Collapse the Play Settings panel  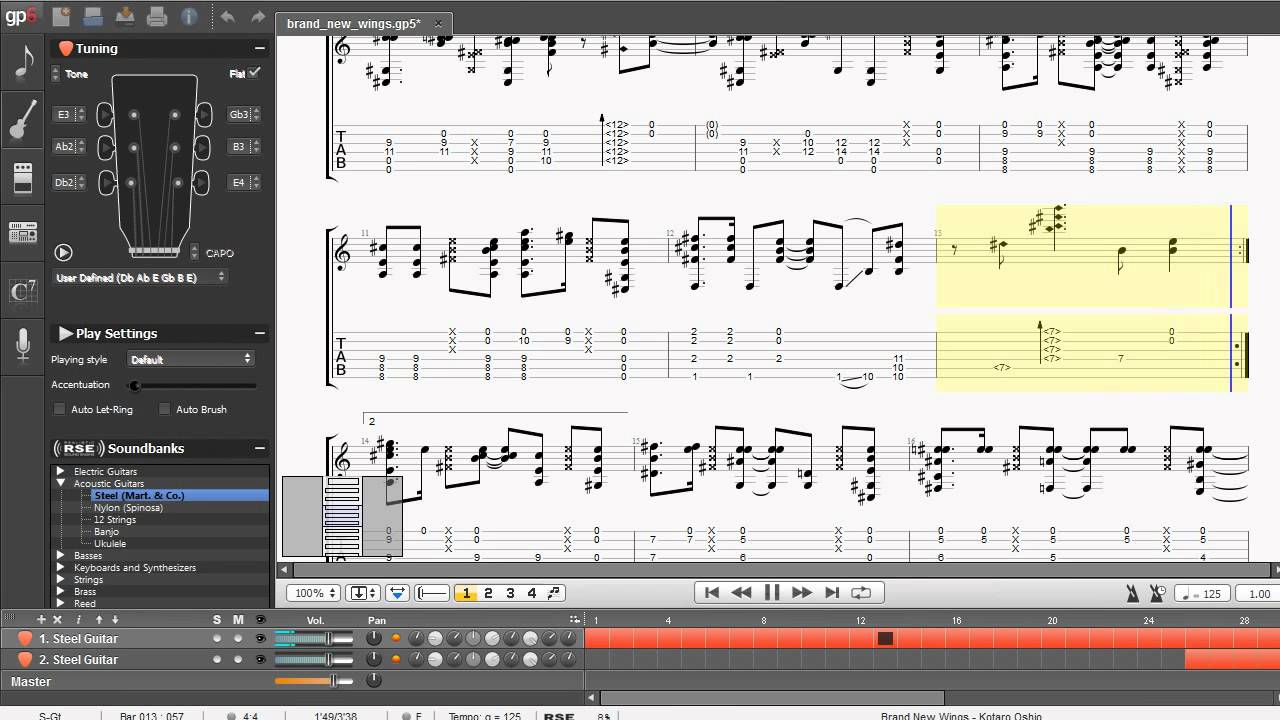259,333
